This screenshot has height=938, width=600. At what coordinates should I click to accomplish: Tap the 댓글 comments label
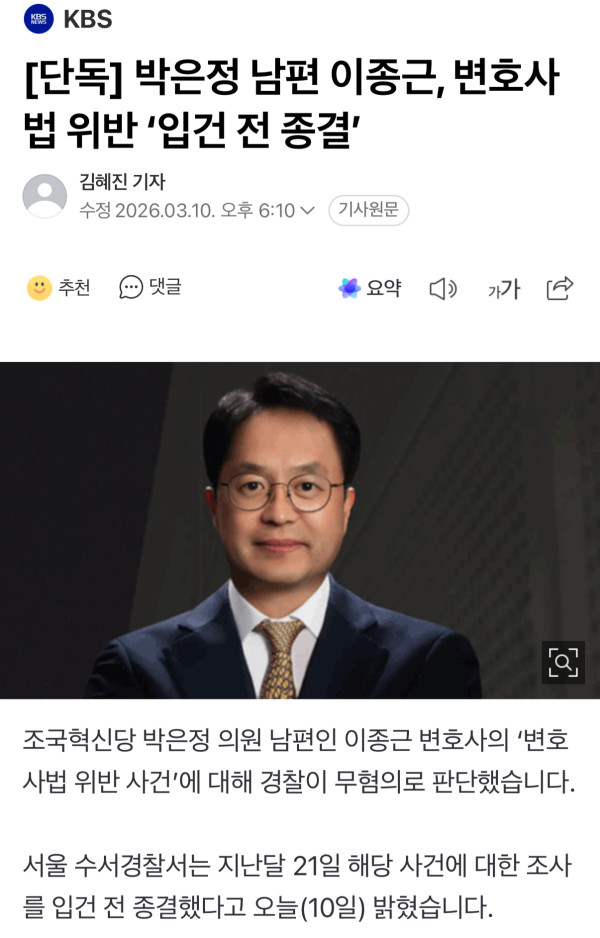point(165,287)
